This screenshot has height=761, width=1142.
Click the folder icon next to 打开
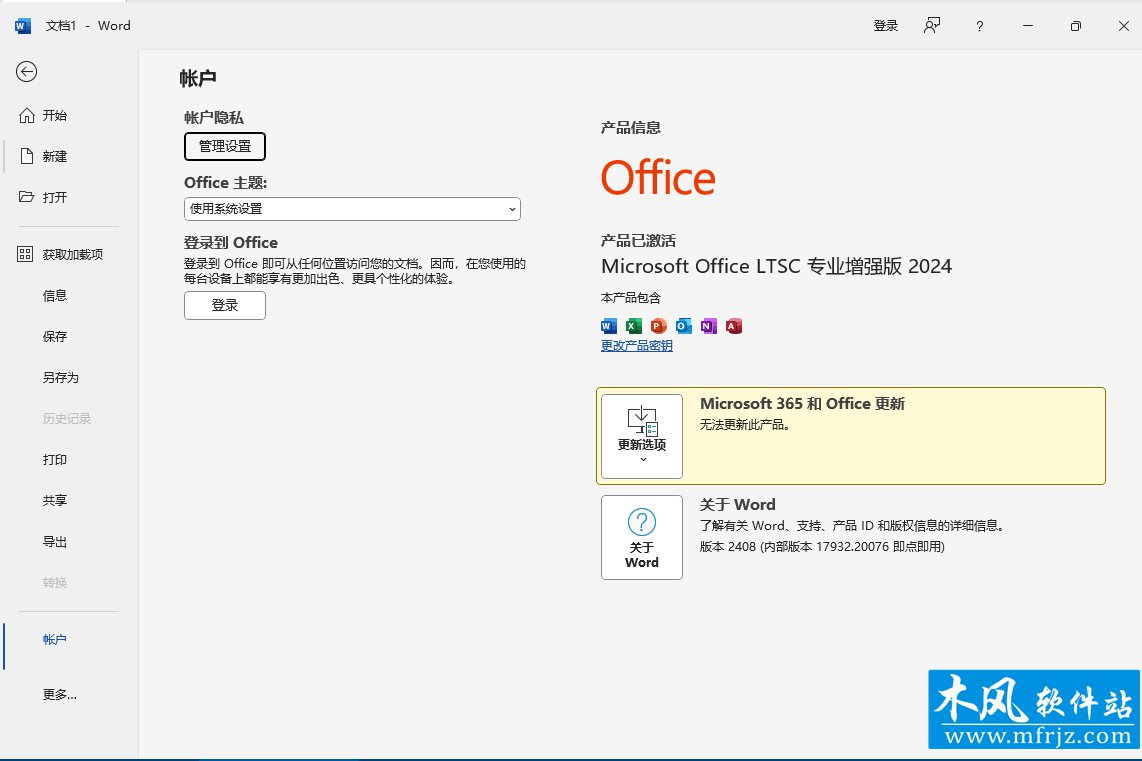pos(27,197)
